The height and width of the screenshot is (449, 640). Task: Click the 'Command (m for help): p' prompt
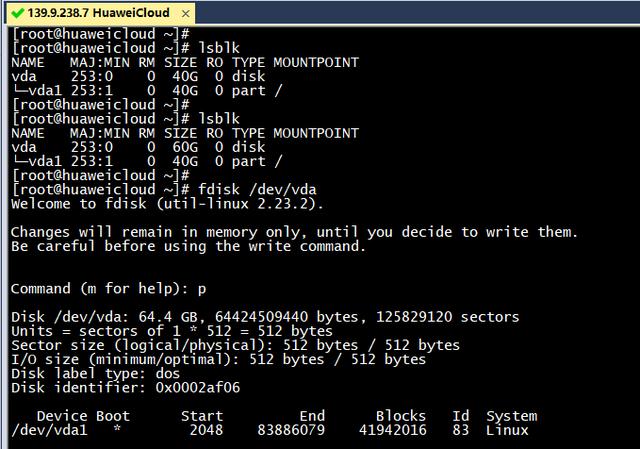click(x=109, y=289)
